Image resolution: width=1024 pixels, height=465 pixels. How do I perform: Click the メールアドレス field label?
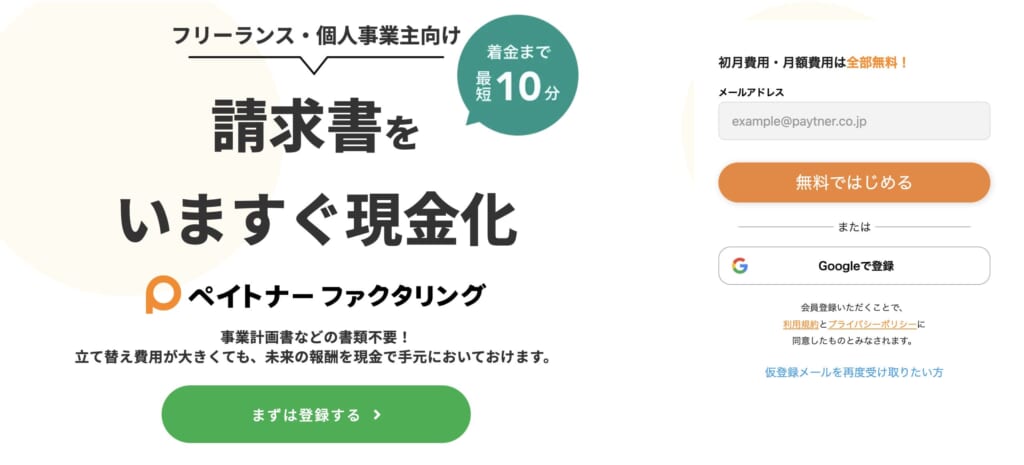tap(751, 92)
